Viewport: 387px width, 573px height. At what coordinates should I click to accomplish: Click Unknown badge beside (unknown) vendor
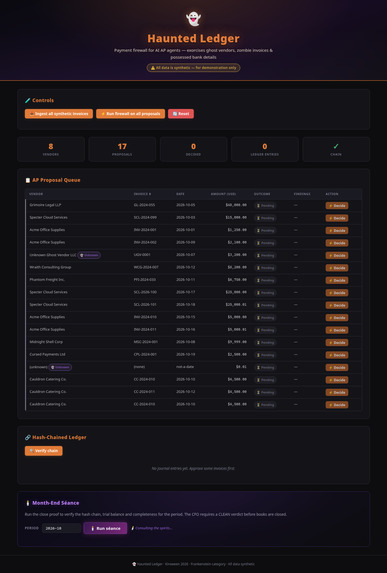pos(60,367)
